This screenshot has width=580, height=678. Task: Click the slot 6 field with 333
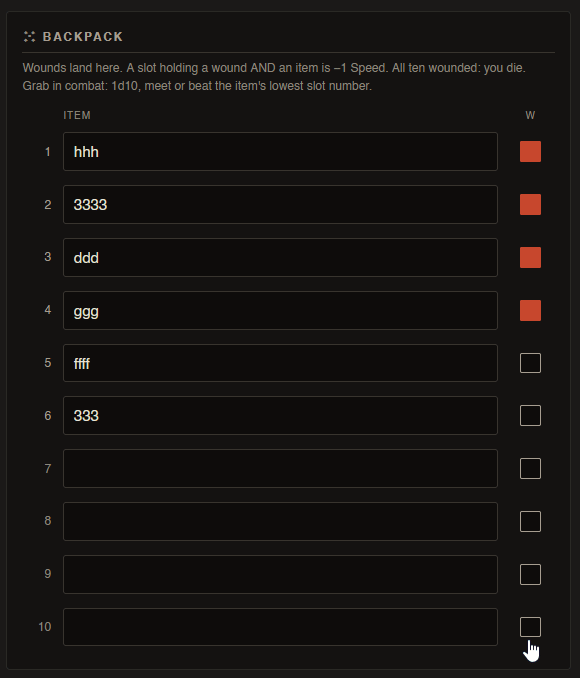coord(280,416)
